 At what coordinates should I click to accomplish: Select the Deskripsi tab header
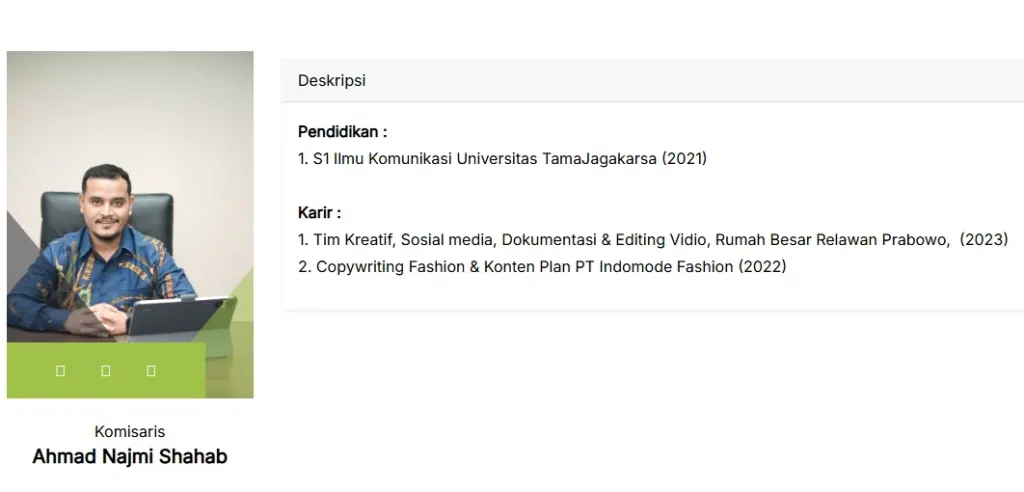[x=332, y=80]
